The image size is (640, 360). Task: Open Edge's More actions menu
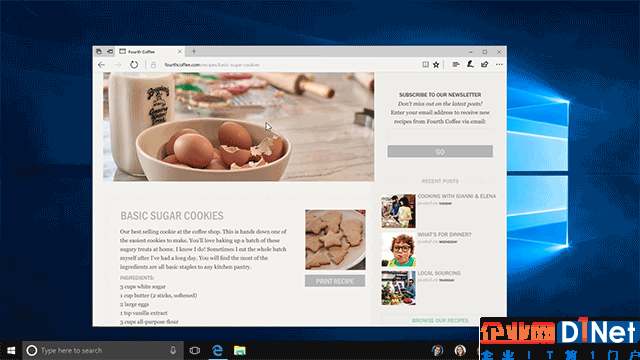[x=499, y=64]
